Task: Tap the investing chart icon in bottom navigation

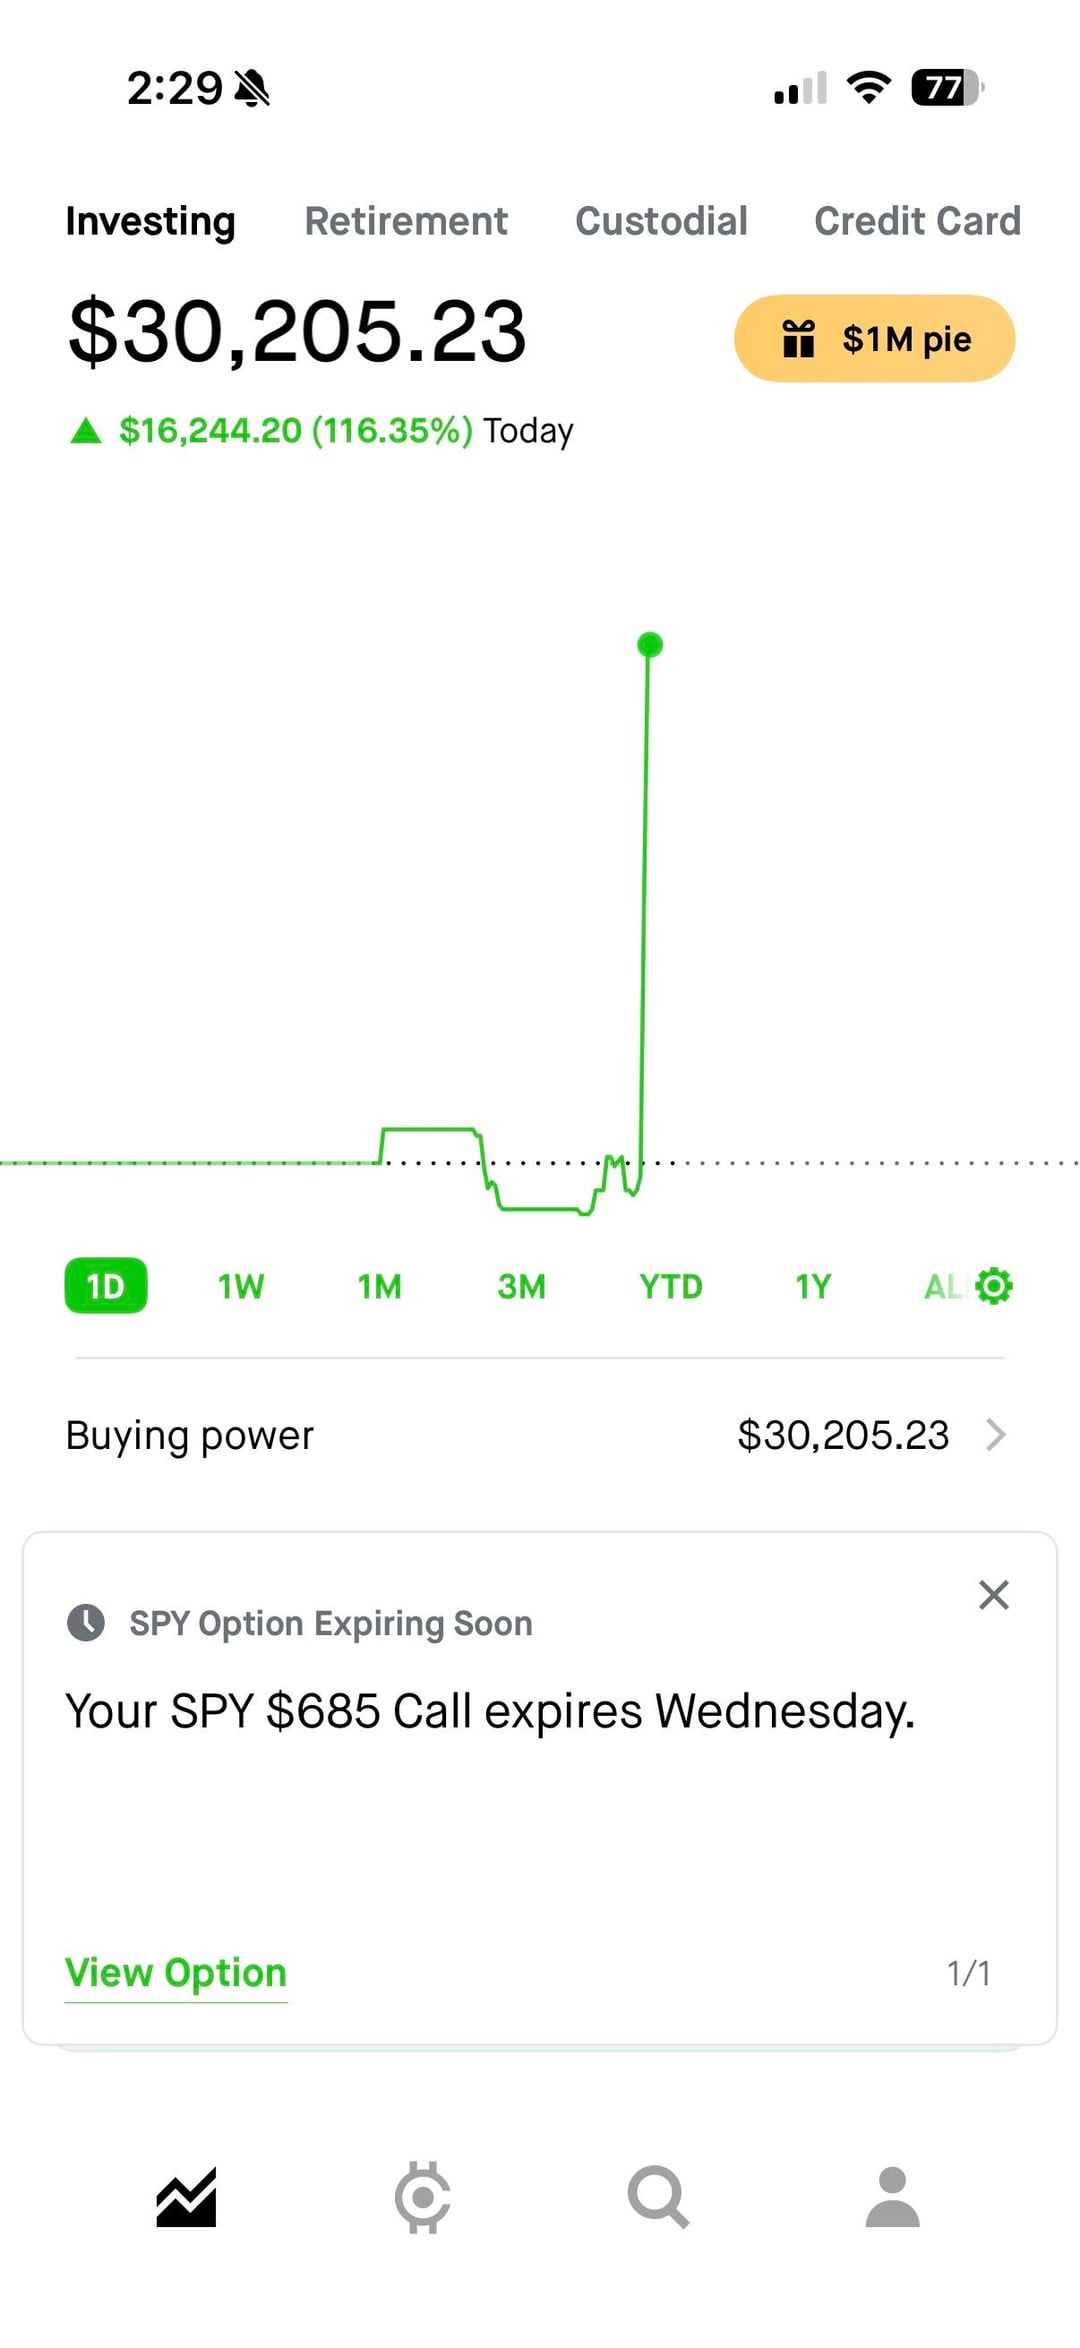Action: coord(186,2197)
